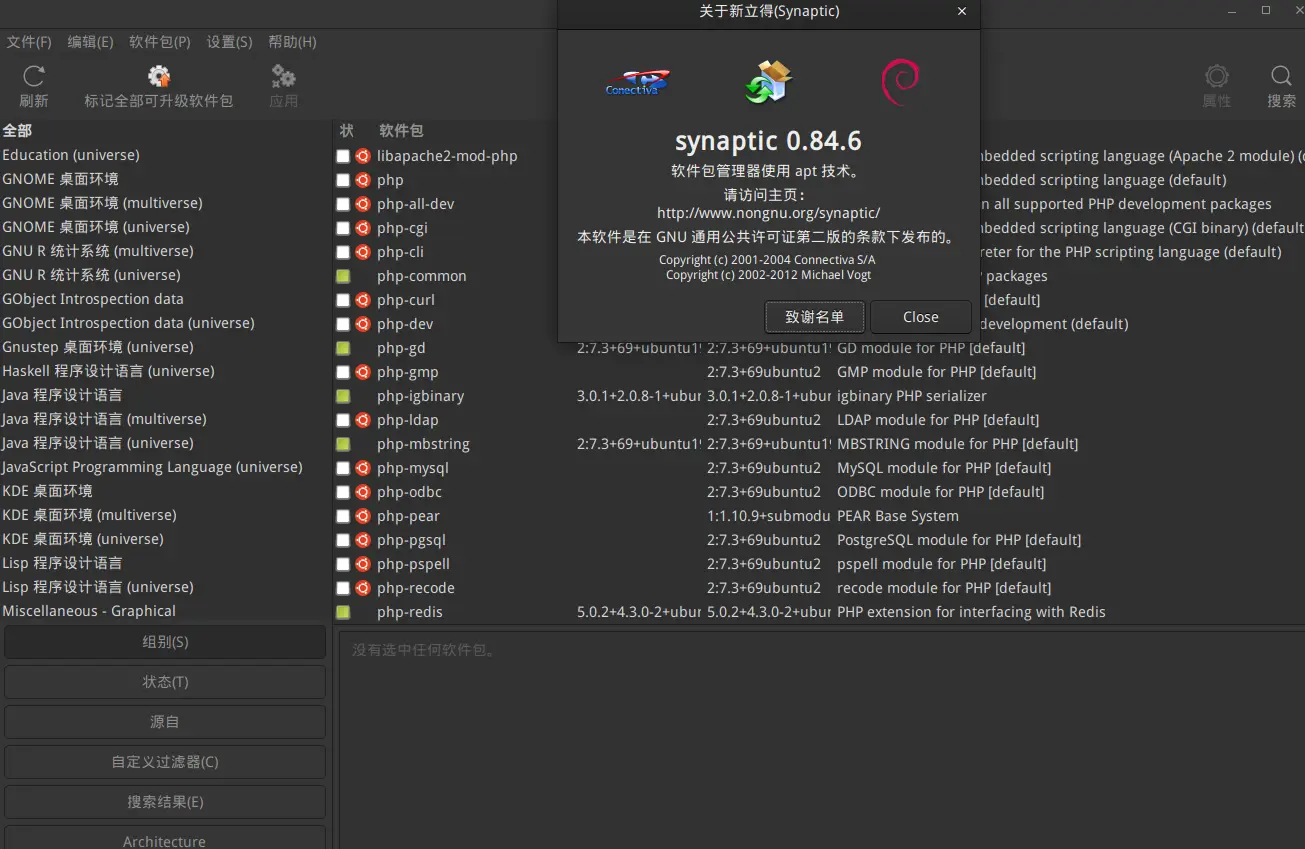
Task: Open the 文件(F) menu
Action: pyautogui.click(x=29, y=42)
